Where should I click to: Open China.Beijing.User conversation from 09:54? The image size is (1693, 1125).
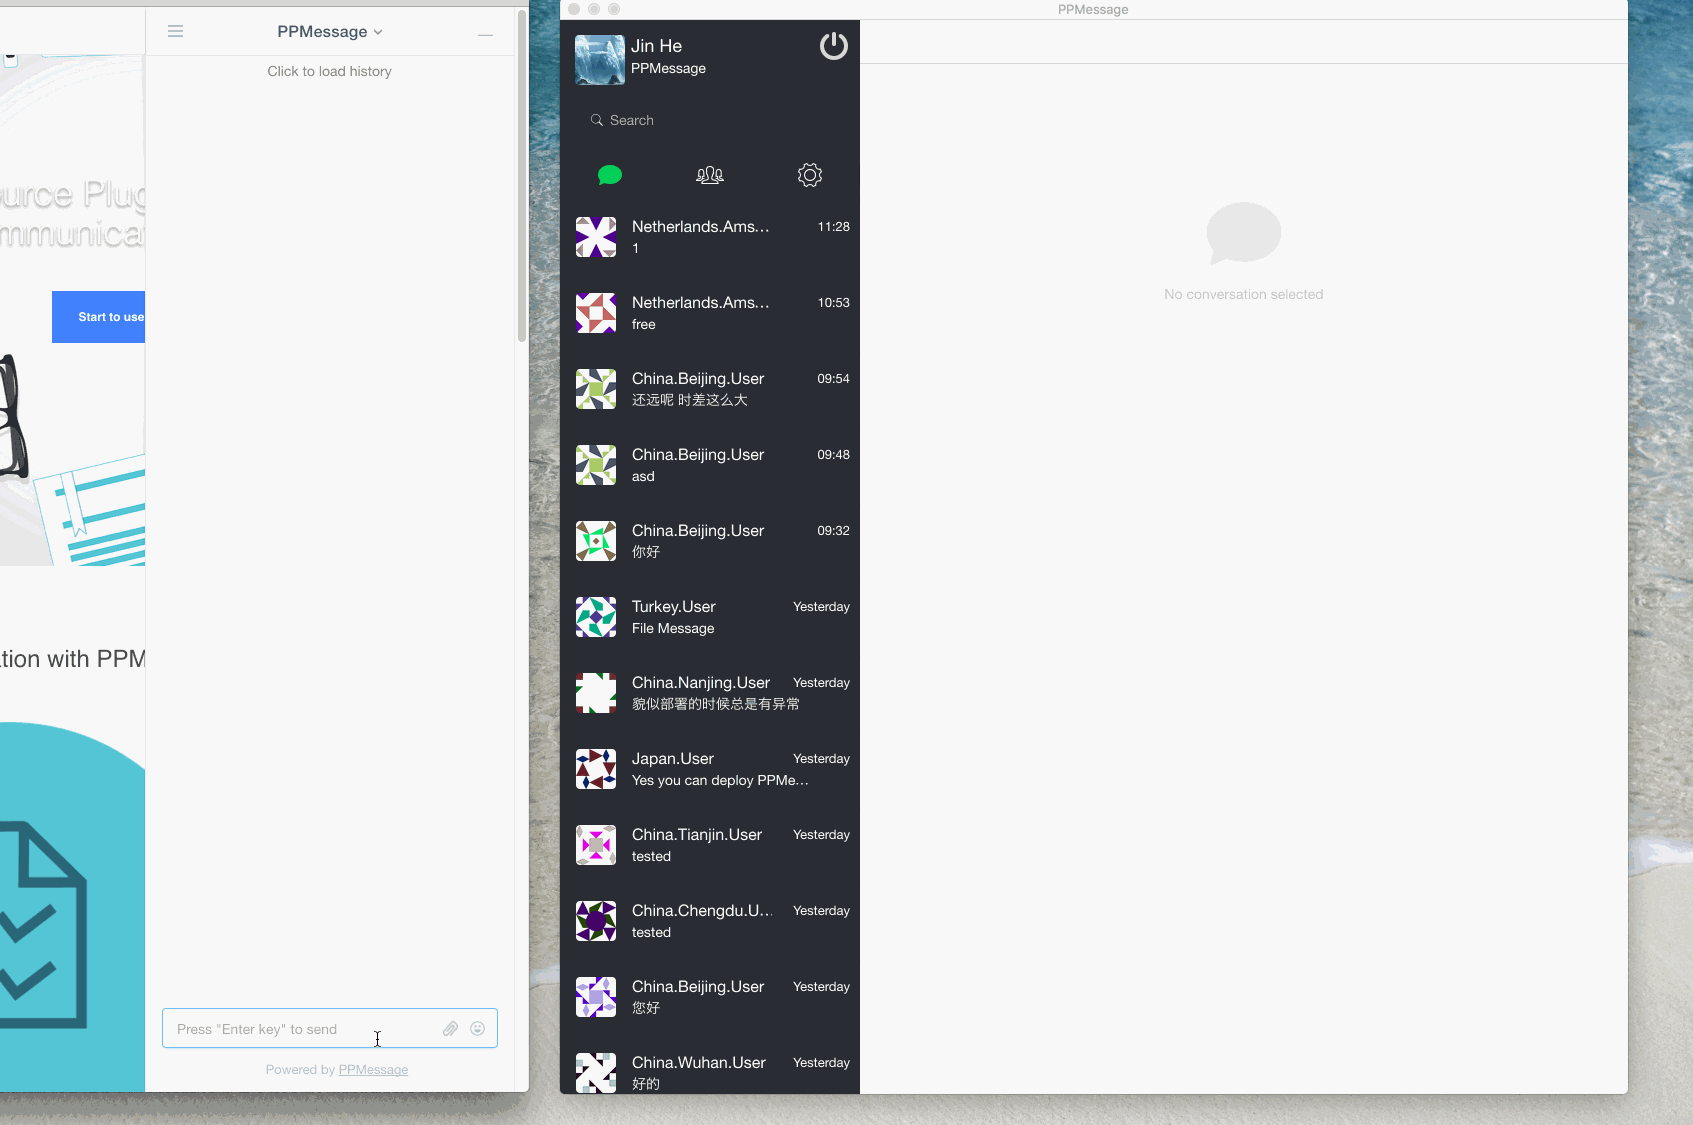(x=710, y=389)
